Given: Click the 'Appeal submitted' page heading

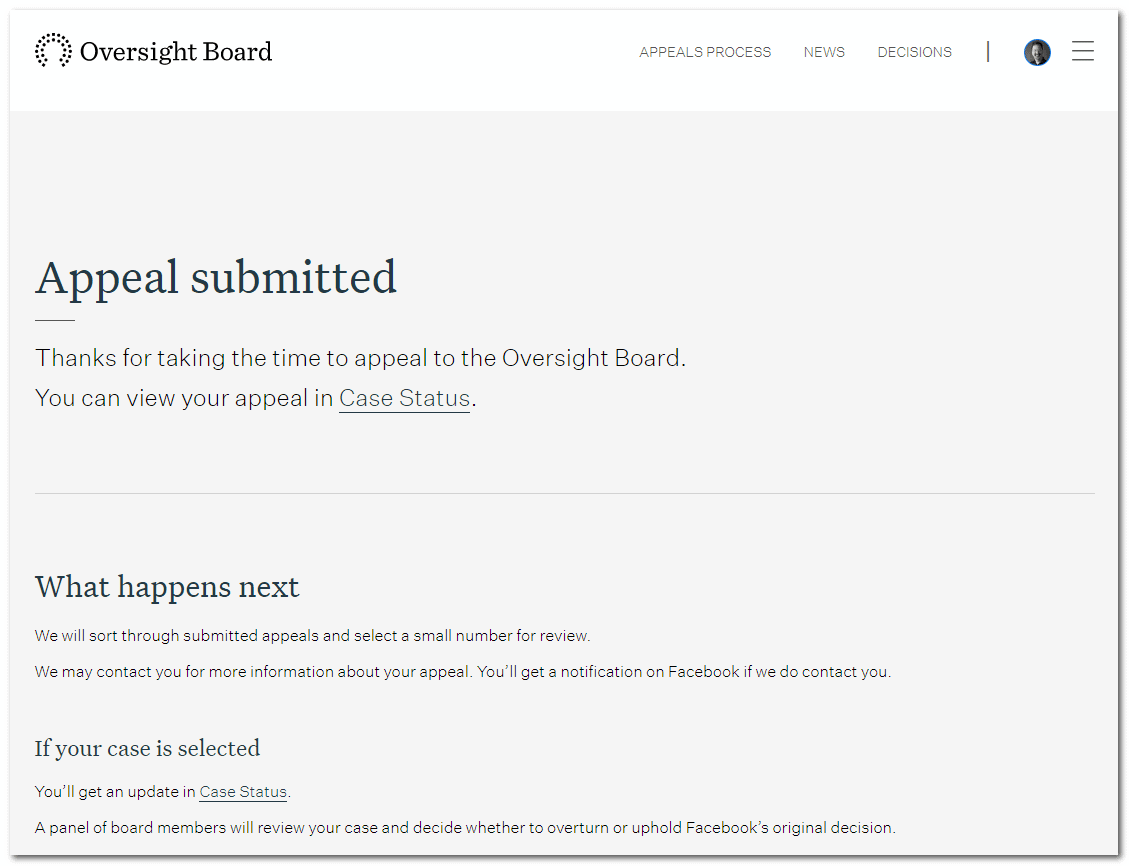Looking at the screenshot, I should (x=216, y=278).
